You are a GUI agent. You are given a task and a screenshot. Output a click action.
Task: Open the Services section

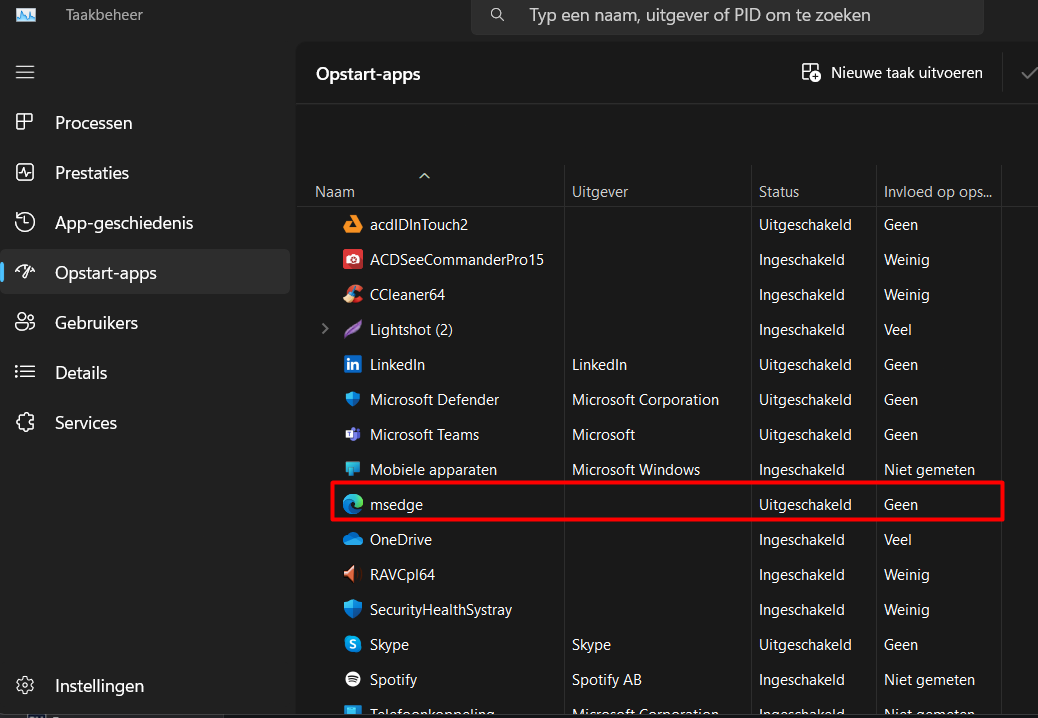85,423
